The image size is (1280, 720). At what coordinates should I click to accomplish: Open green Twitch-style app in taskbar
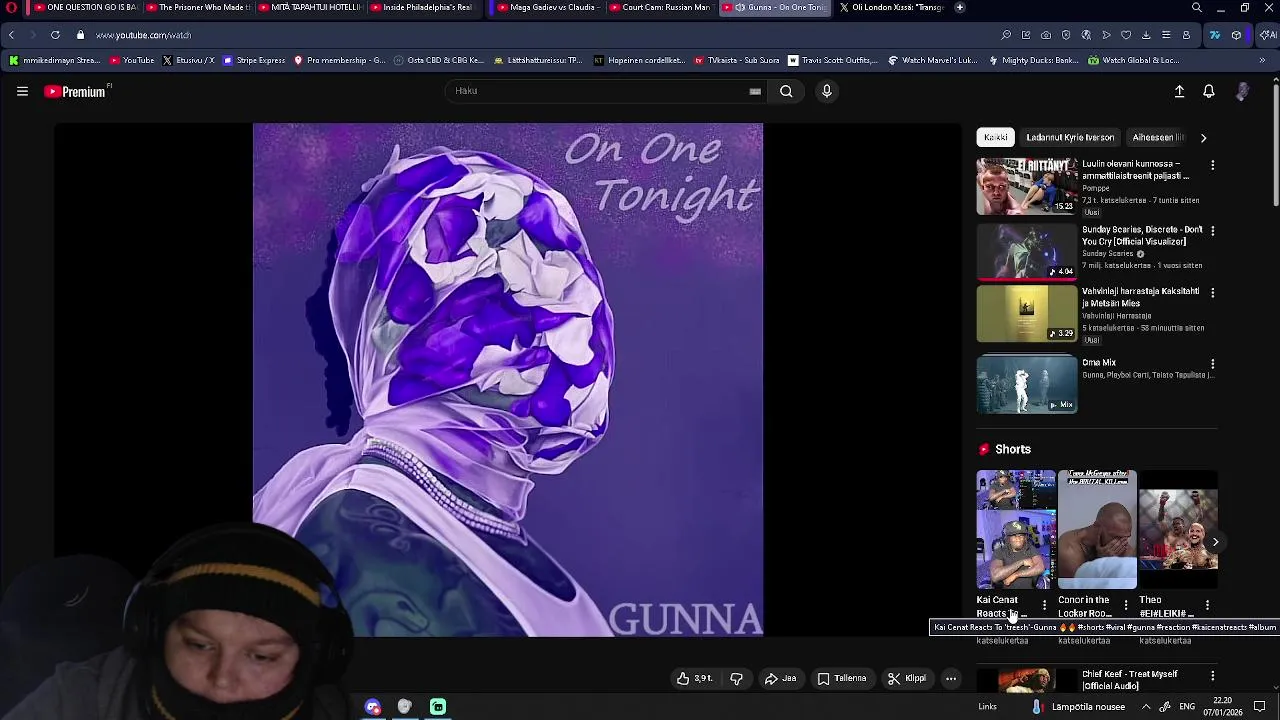[x=438, y=707]
